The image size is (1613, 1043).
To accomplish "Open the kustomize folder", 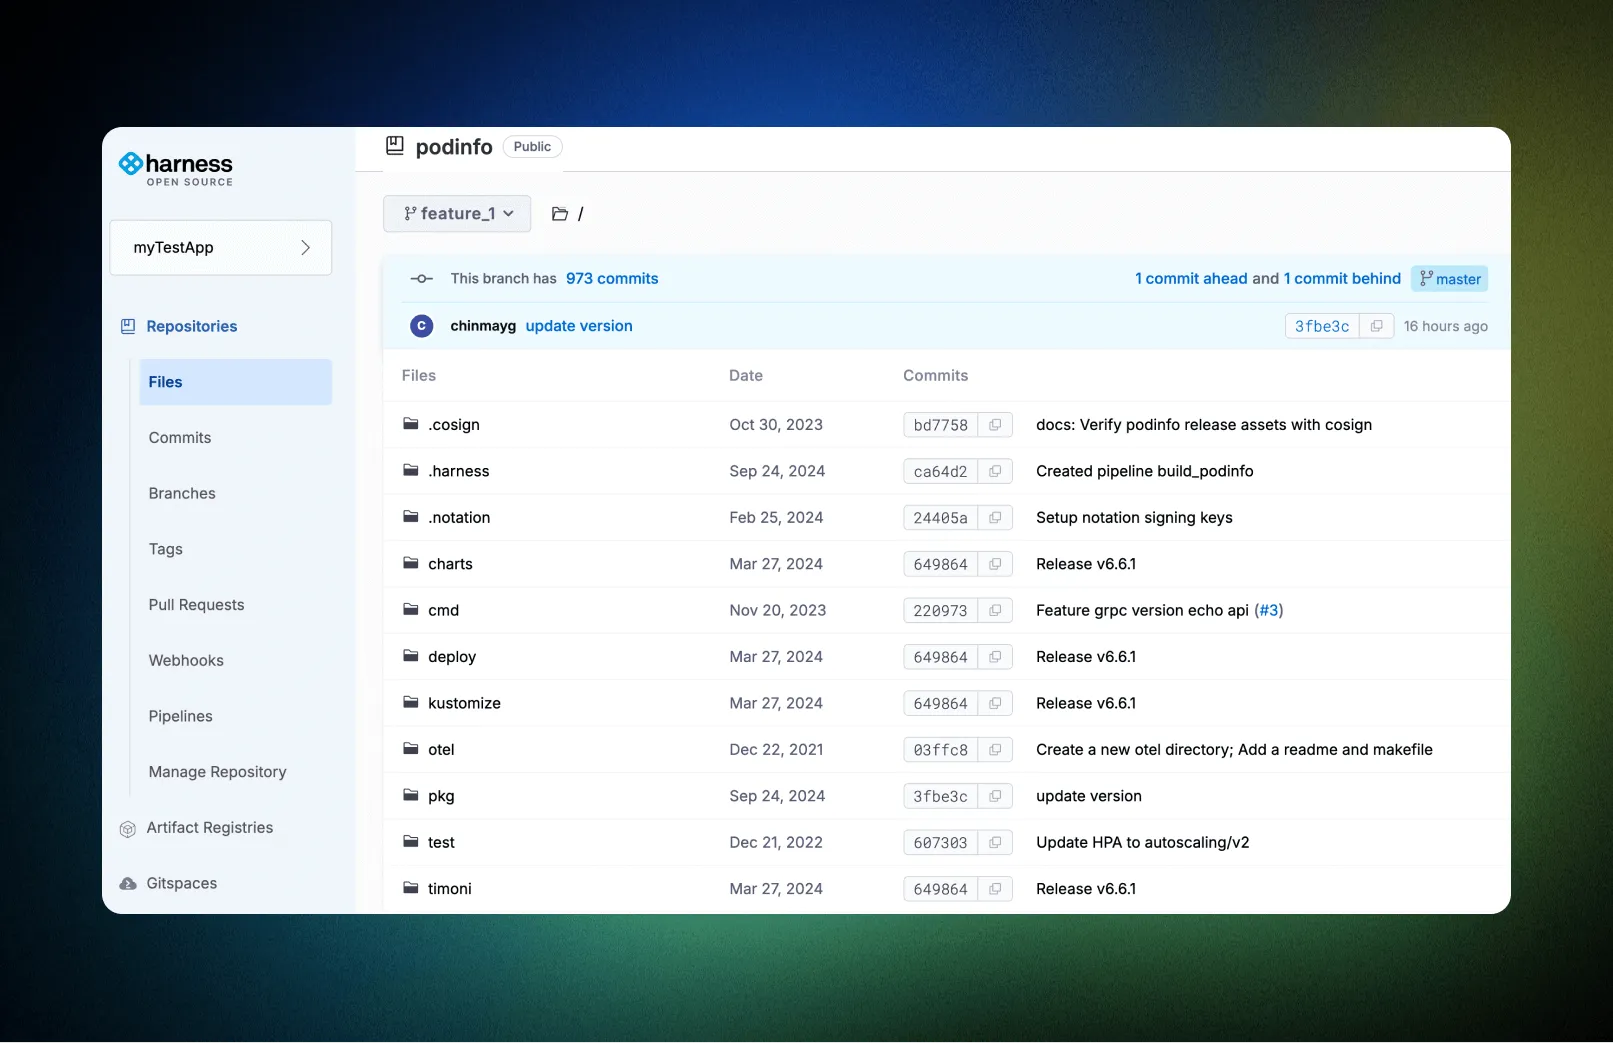I will [x=464, y=703].
